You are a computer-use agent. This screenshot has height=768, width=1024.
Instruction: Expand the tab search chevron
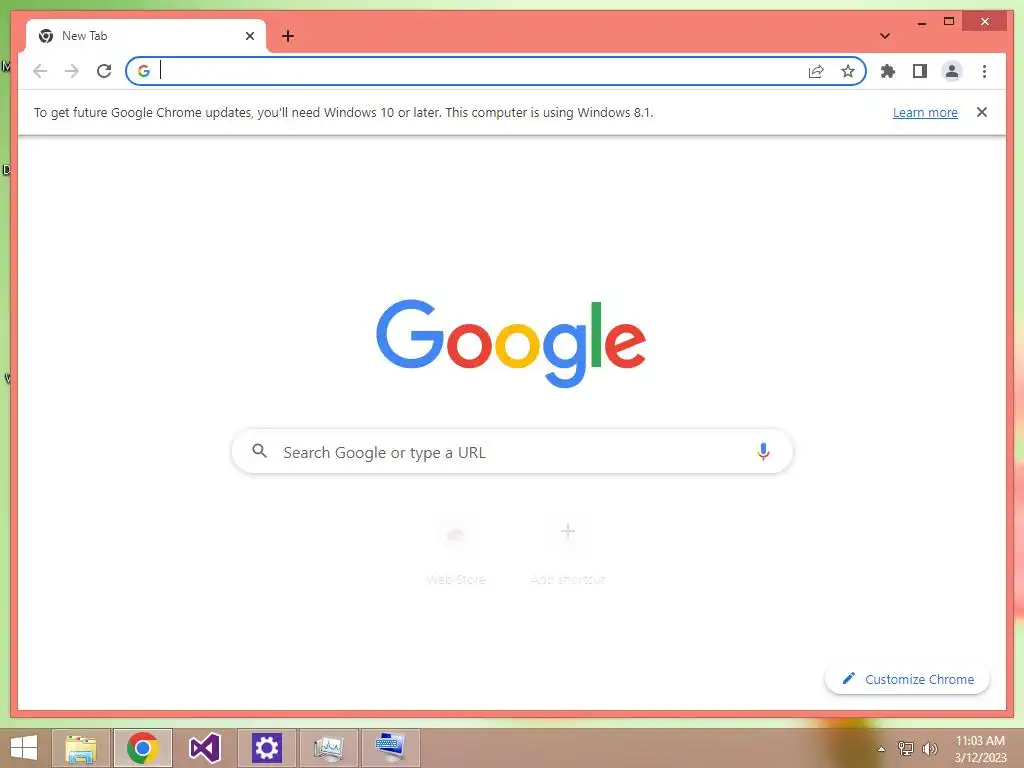click(x=885, y=36)
